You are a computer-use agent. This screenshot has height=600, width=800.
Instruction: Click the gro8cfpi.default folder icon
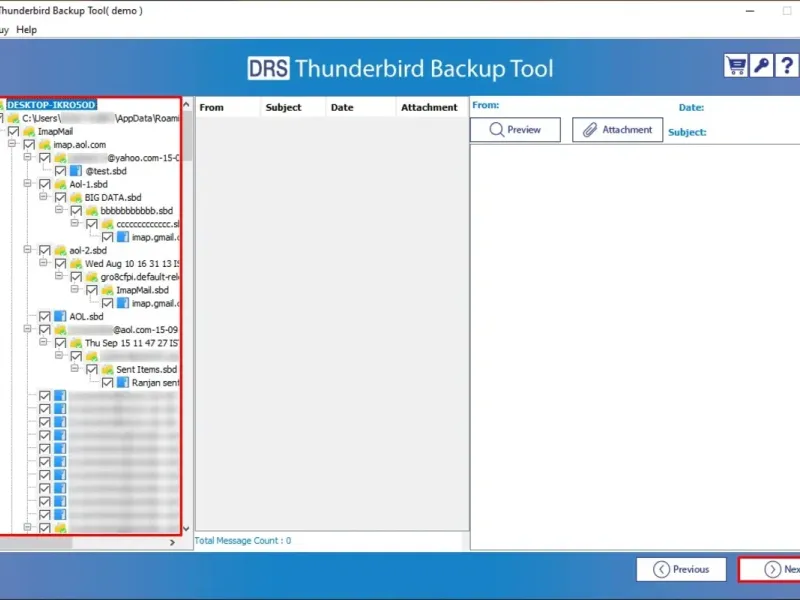pos(92,277)
